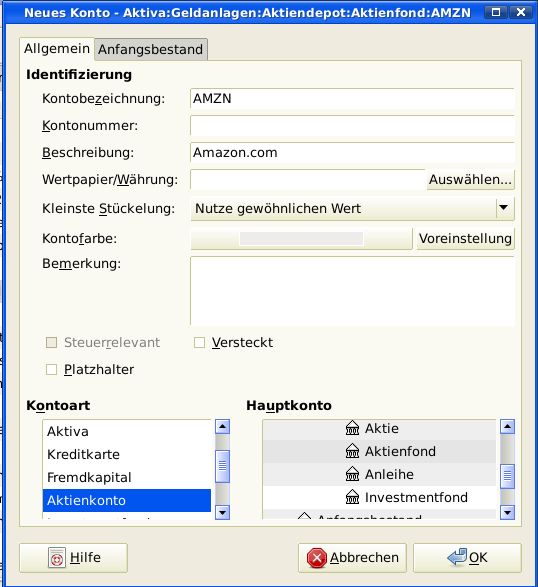Click the Kontoart scrollbar up arrow
The height and width of the screenshot is (587, 538).
click(x=222, y=427)
